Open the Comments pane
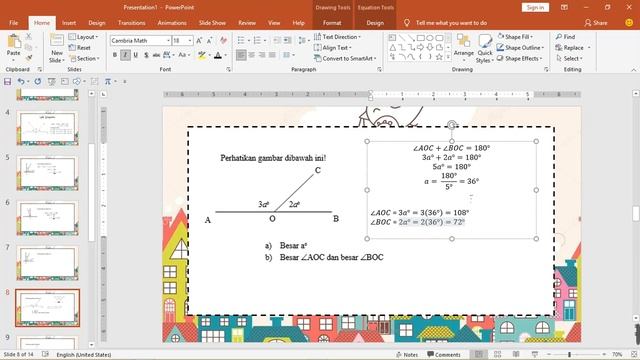640x360 pixels. point(444,355)
